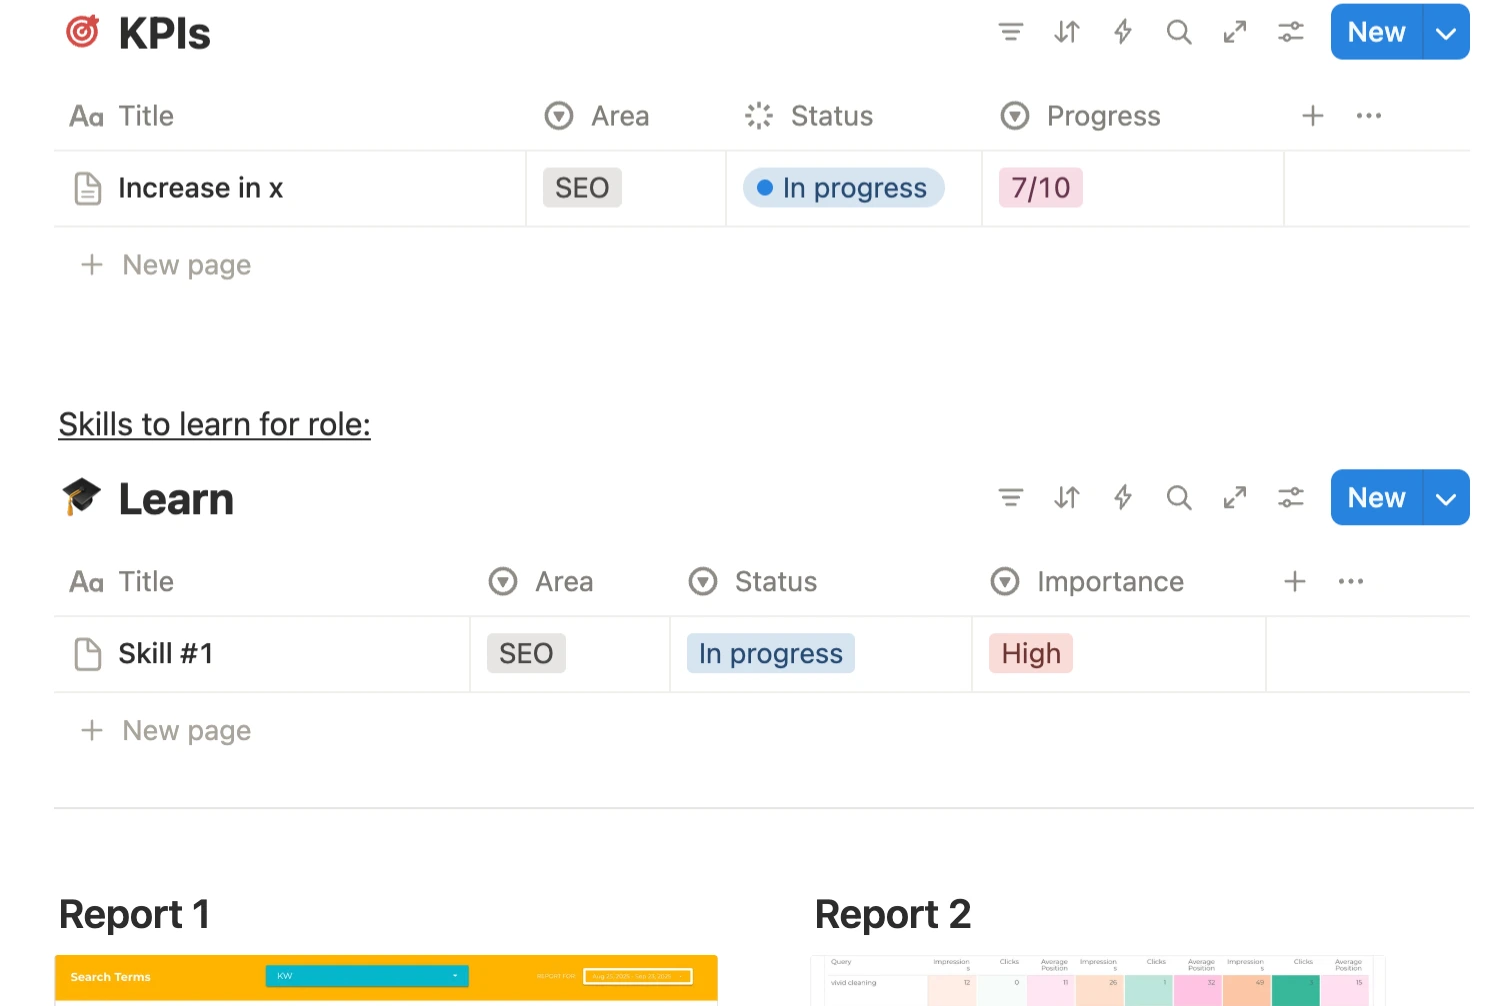Expand the Learn New button dropdown arrow

(x=1446, y=497)
